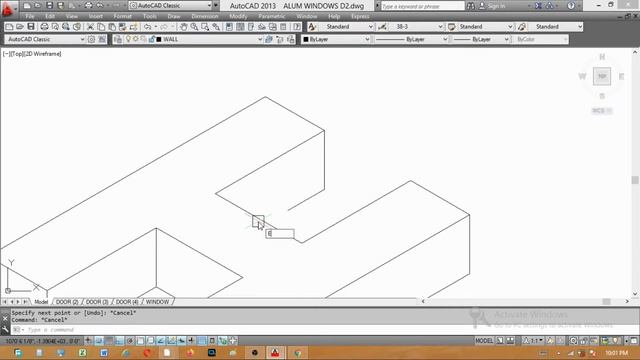Open the 38-3 dimension style dropdown
Viewport: 640px width, 360px height.
[440, 27]
